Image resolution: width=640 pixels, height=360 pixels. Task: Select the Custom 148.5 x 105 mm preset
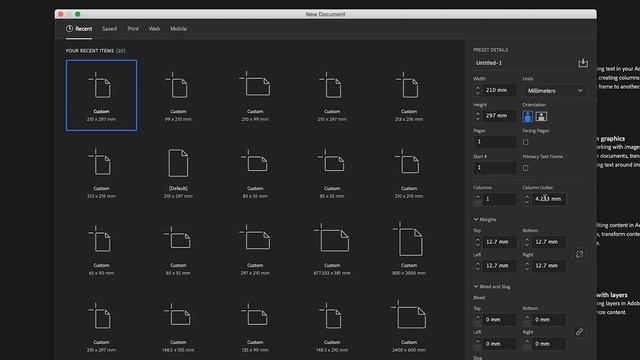(x=178, y=327)
